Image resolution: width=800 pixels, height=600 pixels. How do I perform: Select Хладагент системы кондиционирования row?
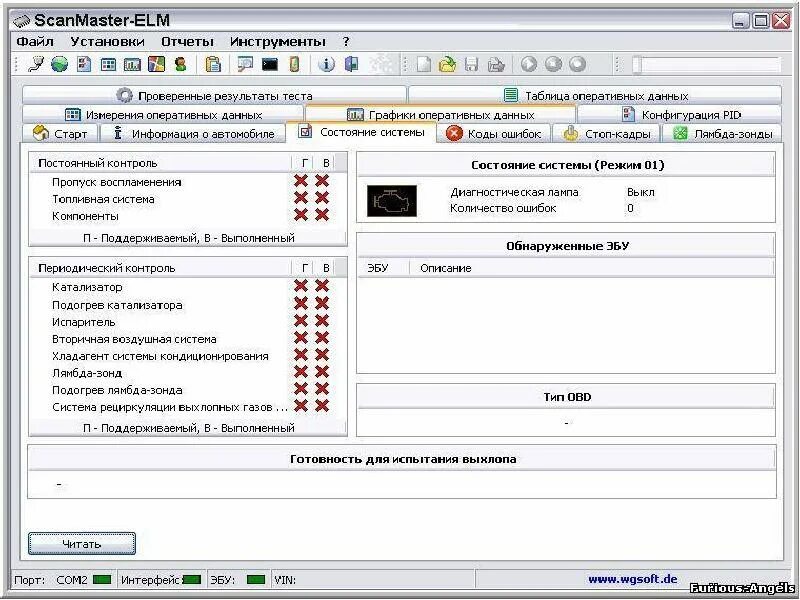click(x=188, y=356)
